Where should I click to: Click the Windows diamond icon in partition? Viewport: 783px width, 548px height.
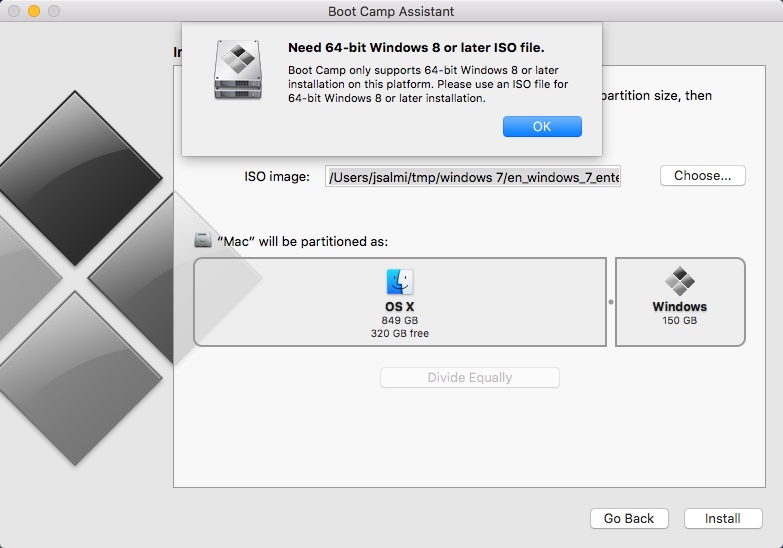click(x=680, y=281)
